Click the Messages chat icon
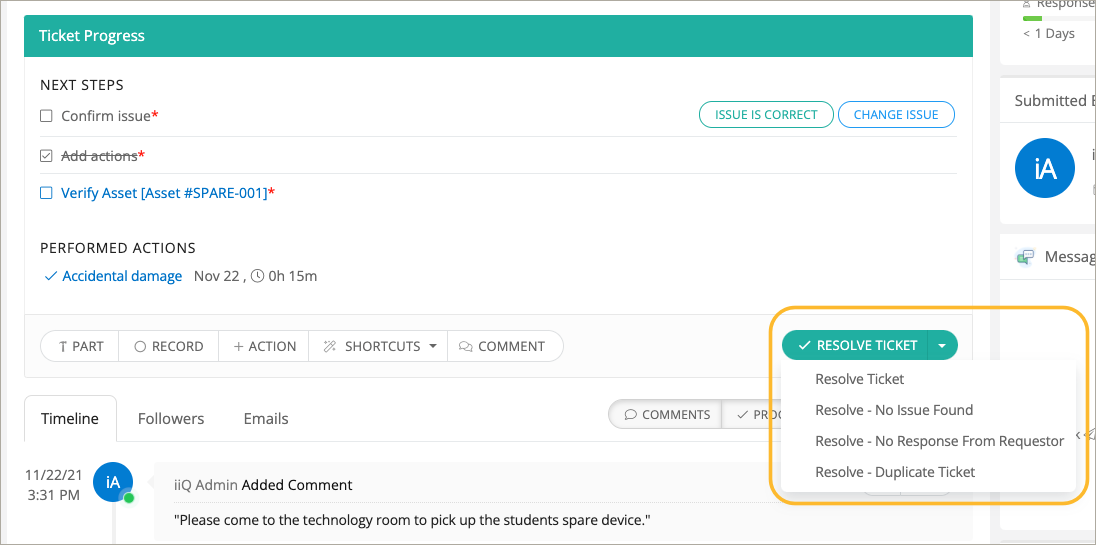Viewport: 1096px width, 545px height. tap(1025, 257)
